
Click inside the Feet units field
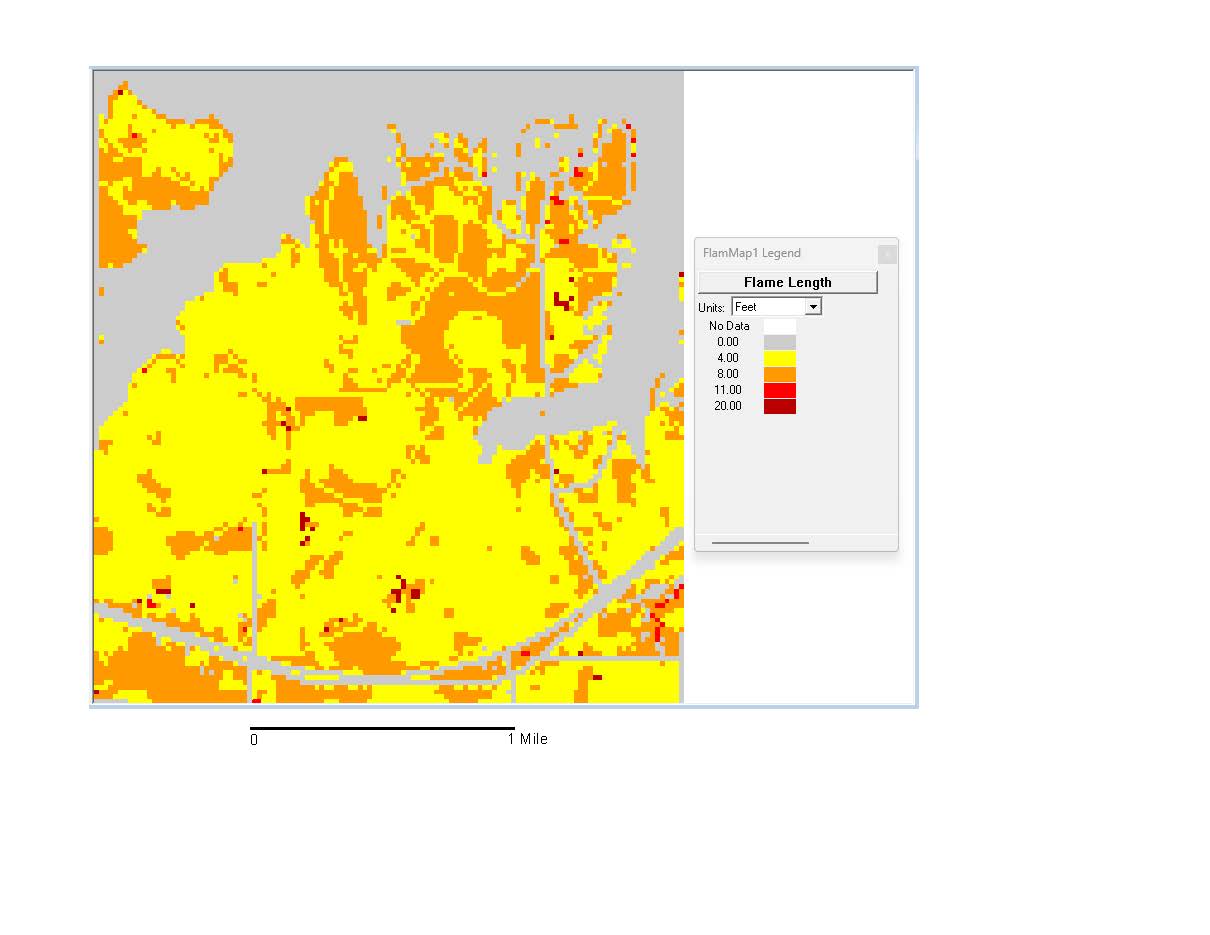765,306
